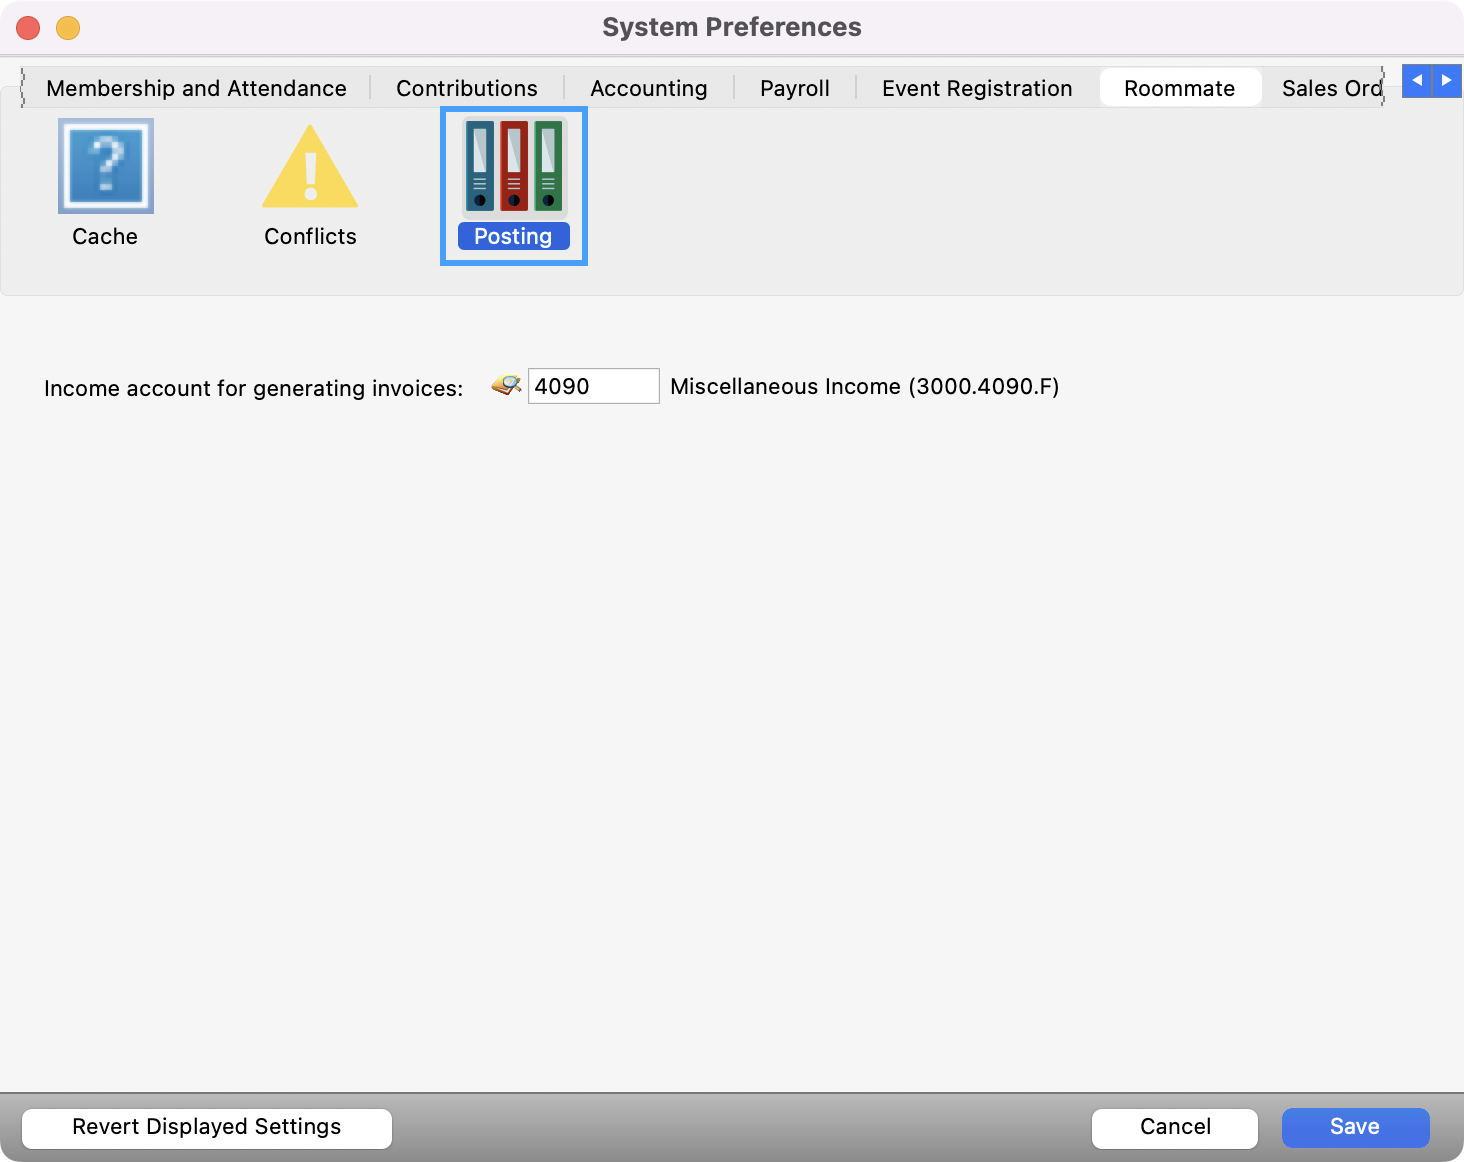Open account lookup beside the income account field
Screen dimensions: 1464x1162
(506, 385)
